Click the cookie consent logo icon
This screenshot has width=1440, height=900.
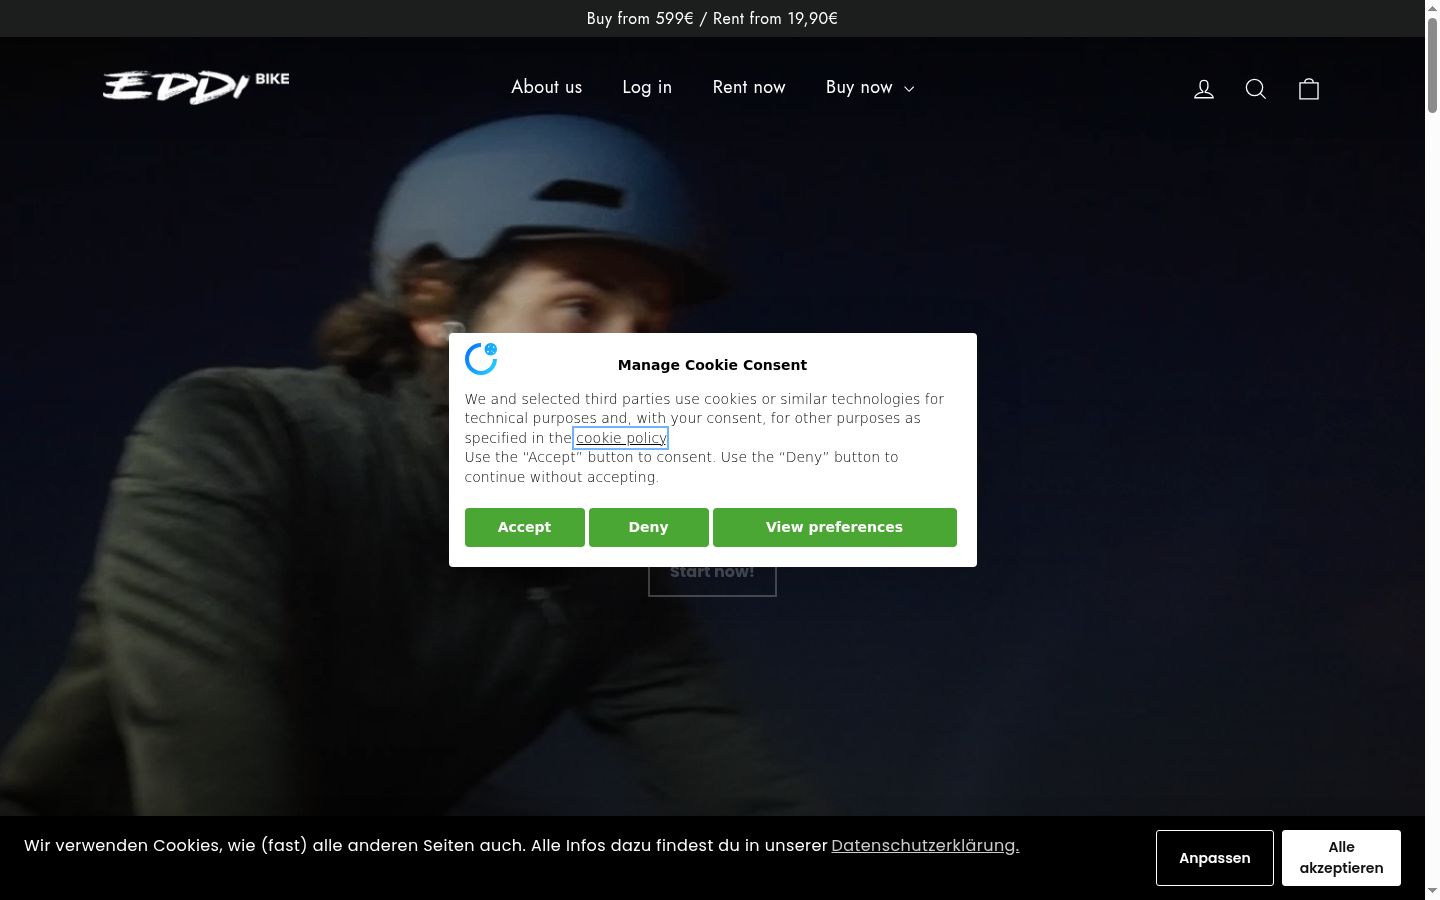[x=481, y=358]
